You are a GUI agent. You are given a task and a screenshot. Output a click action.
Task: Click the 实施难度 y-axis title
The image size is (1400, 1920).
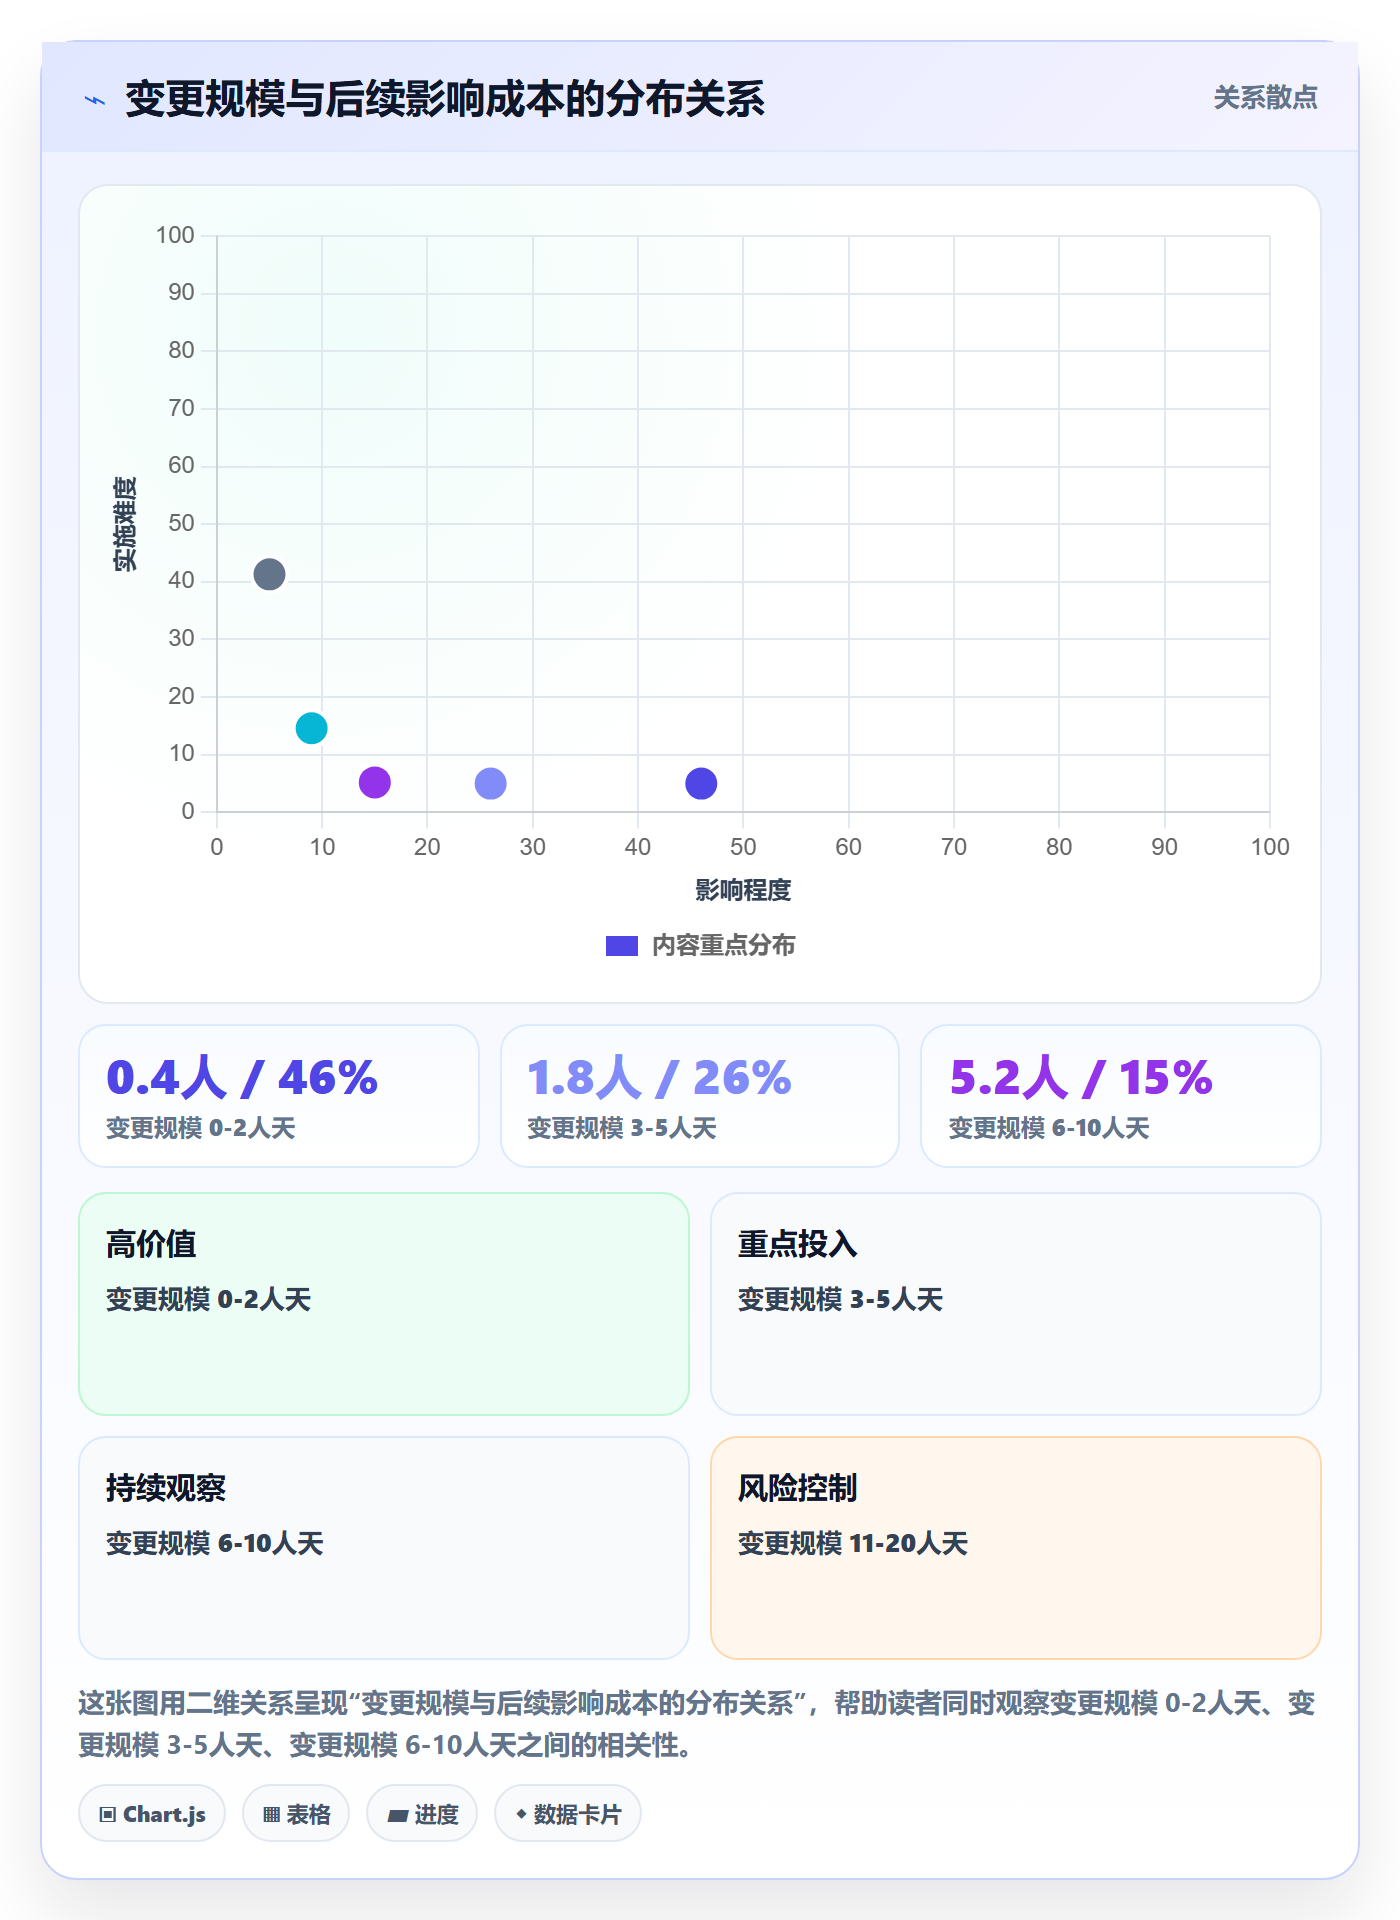(124, 524)
